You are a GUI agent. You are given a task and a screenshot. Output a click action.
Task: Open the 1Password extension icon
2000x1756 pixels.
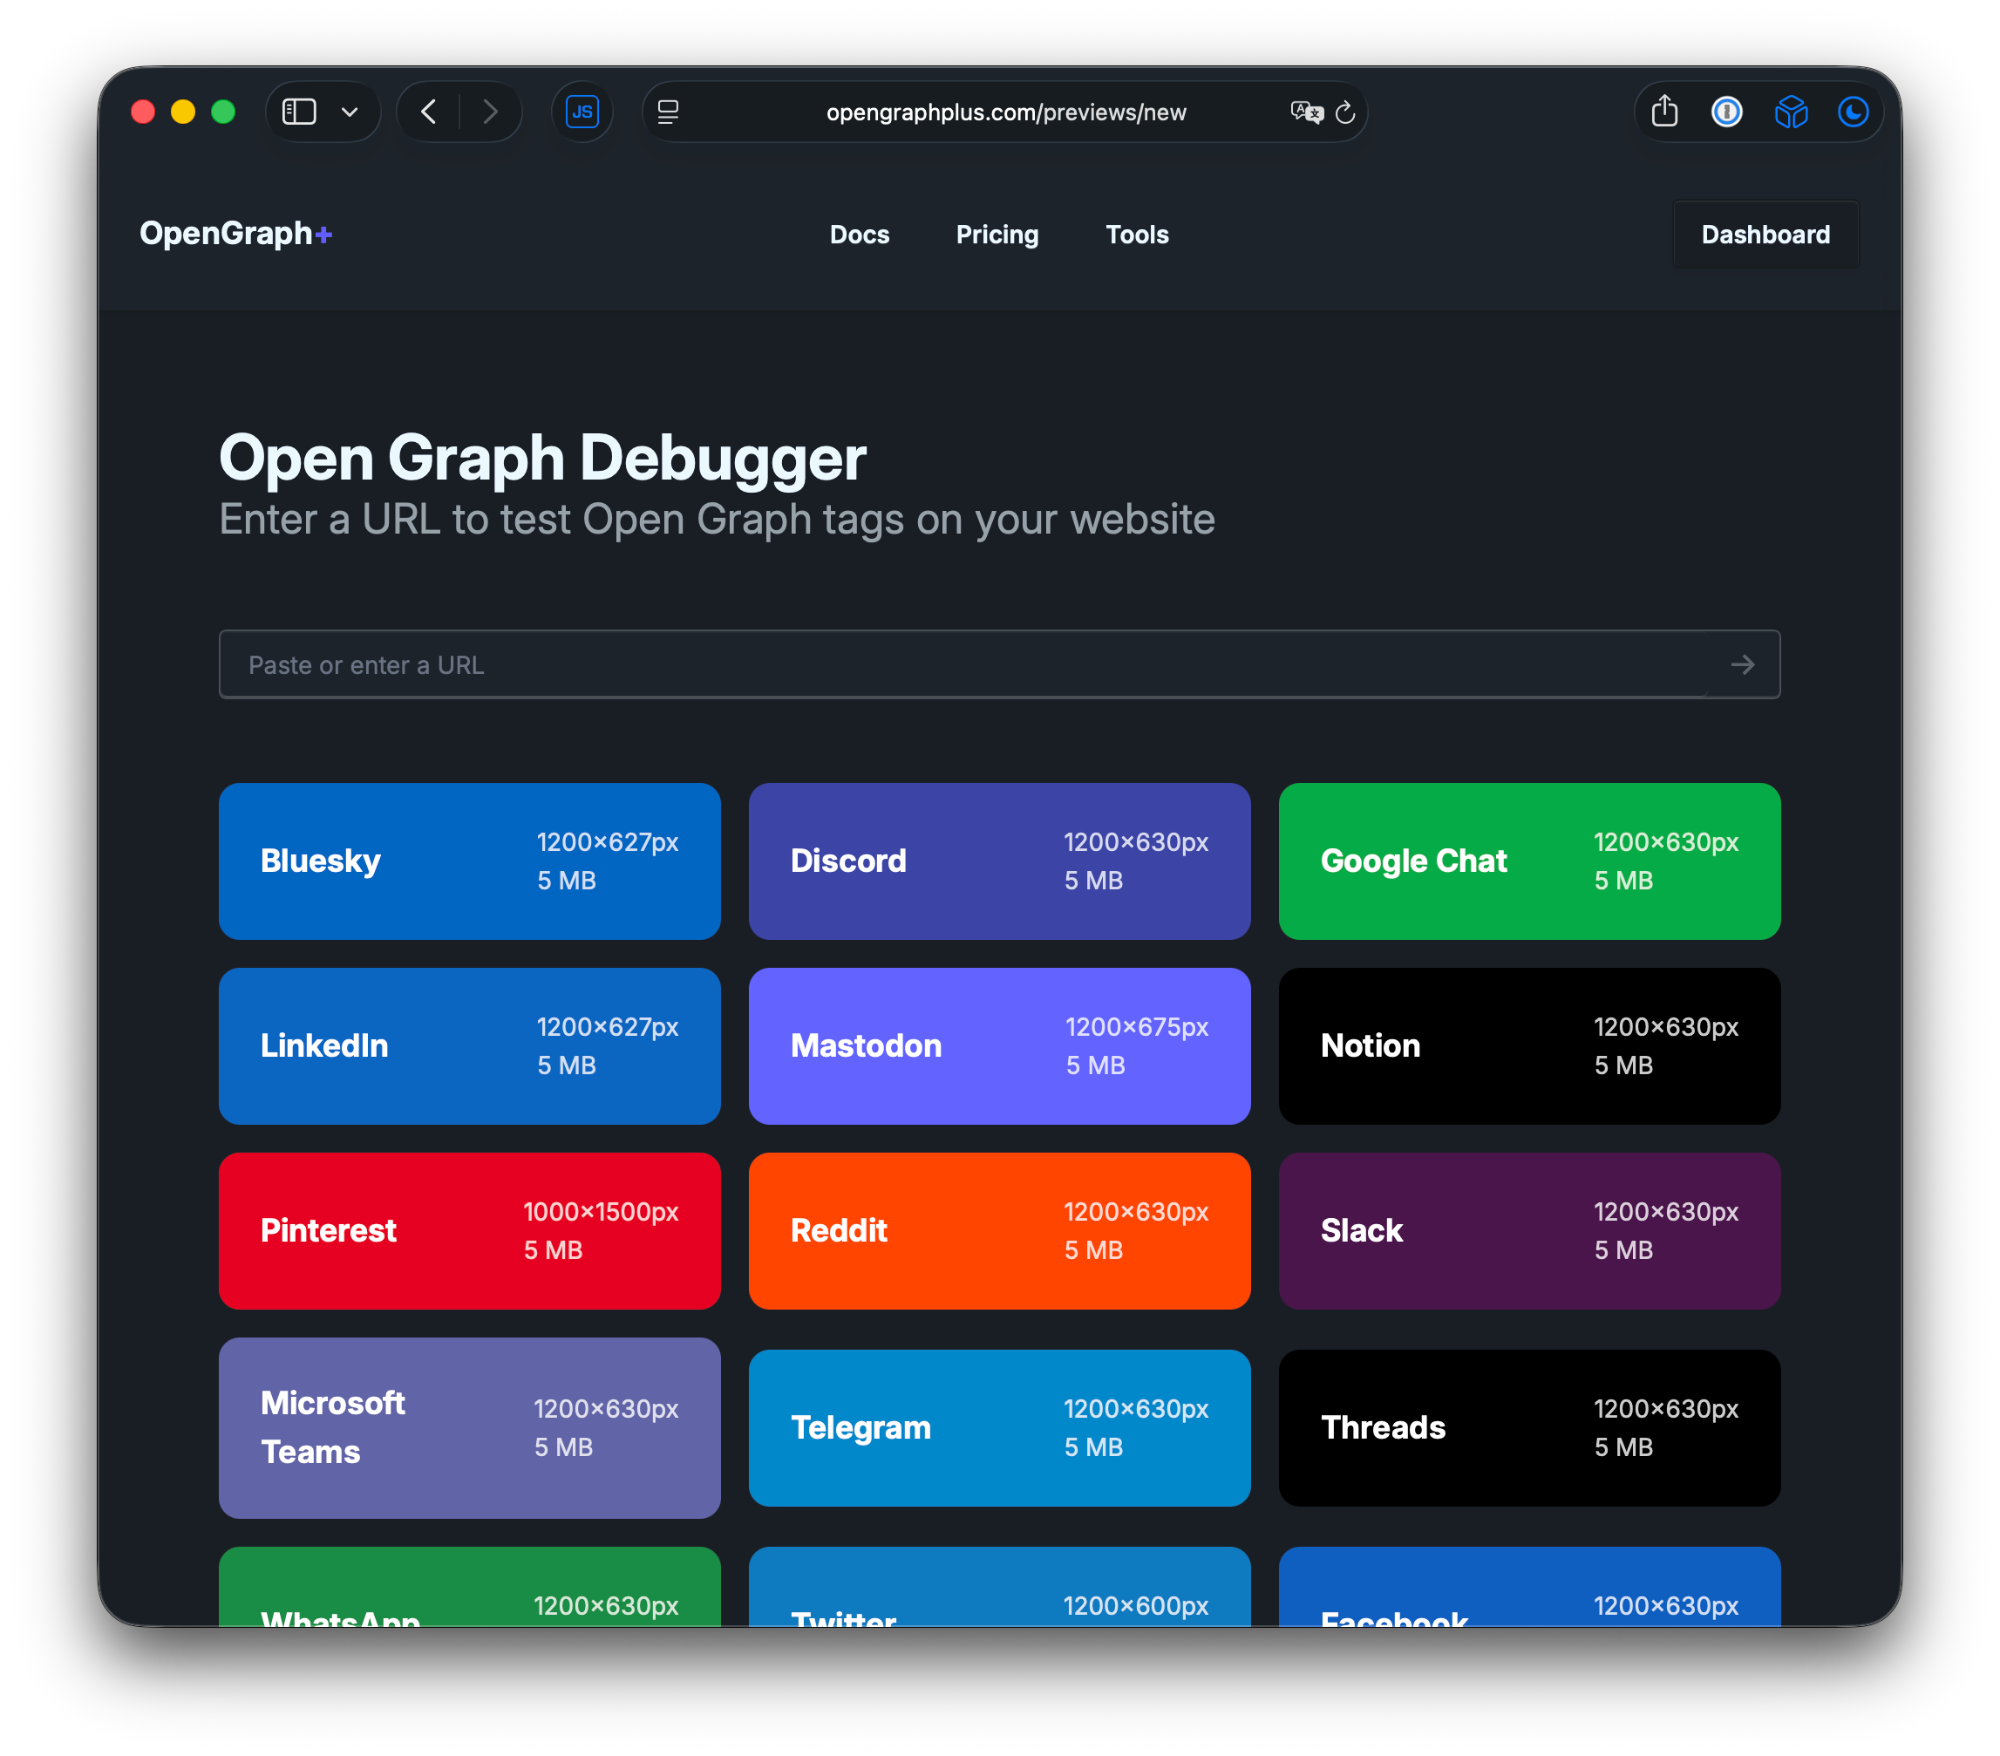pos(1727,112)
